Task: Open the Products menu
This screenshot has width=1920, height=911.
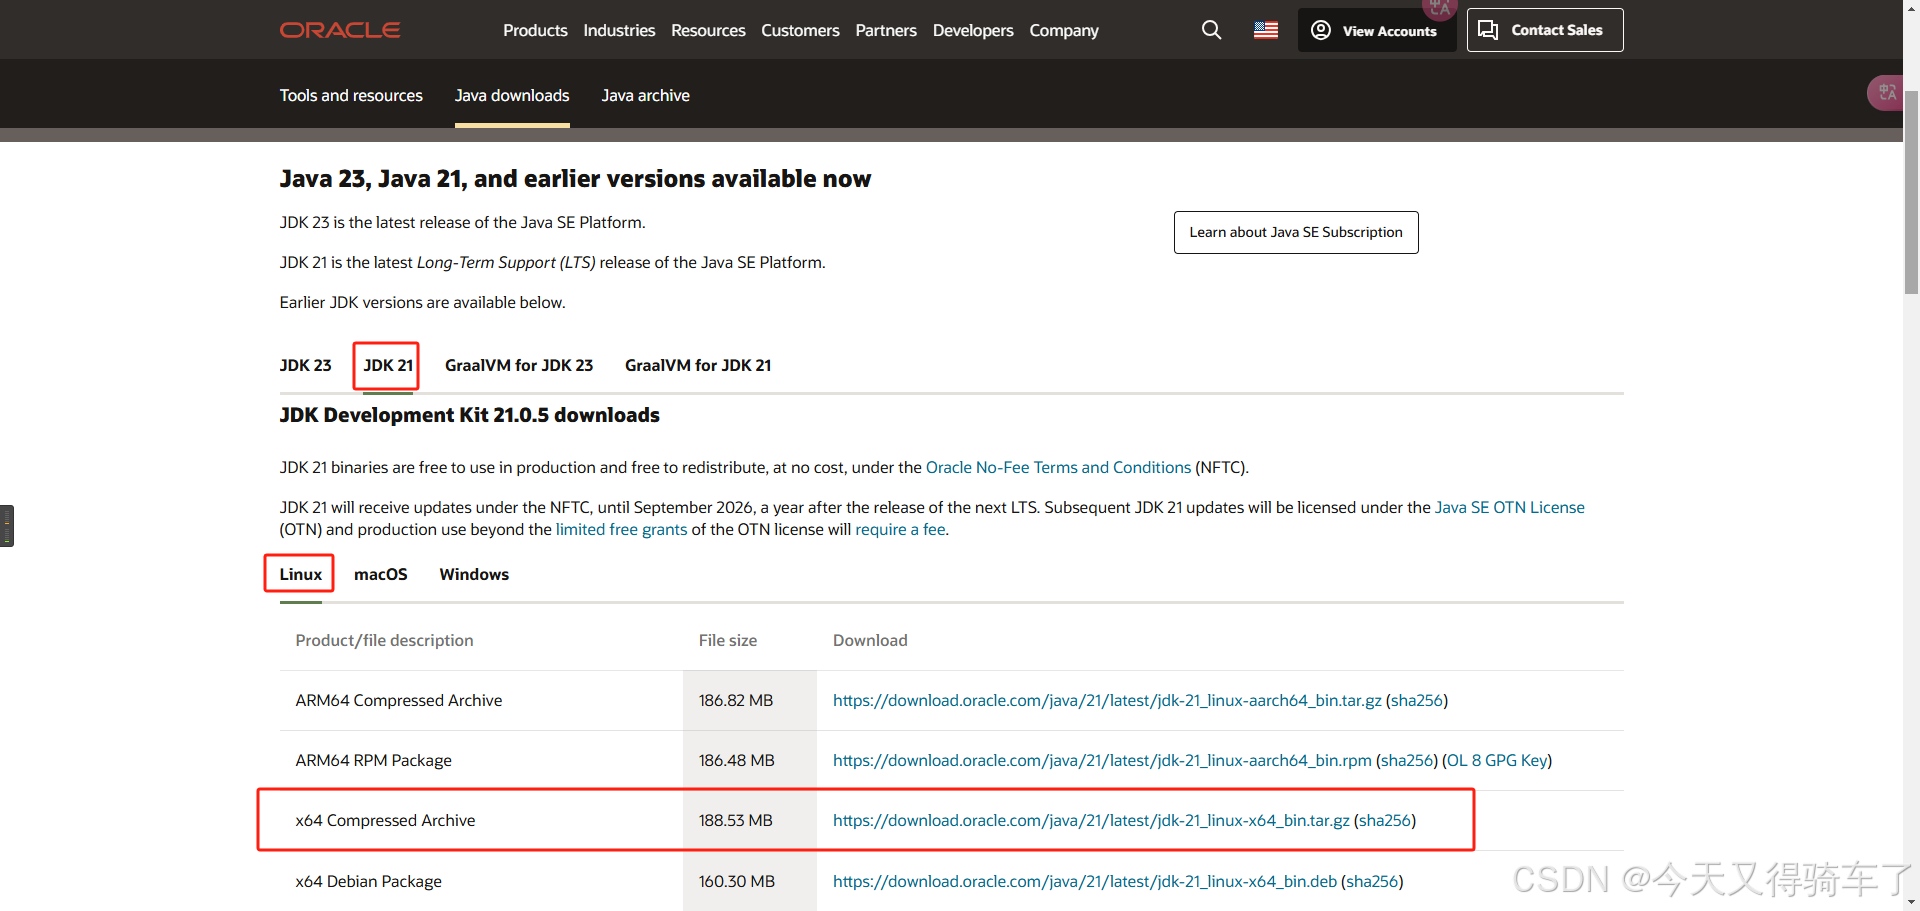Action: (535, 30)
